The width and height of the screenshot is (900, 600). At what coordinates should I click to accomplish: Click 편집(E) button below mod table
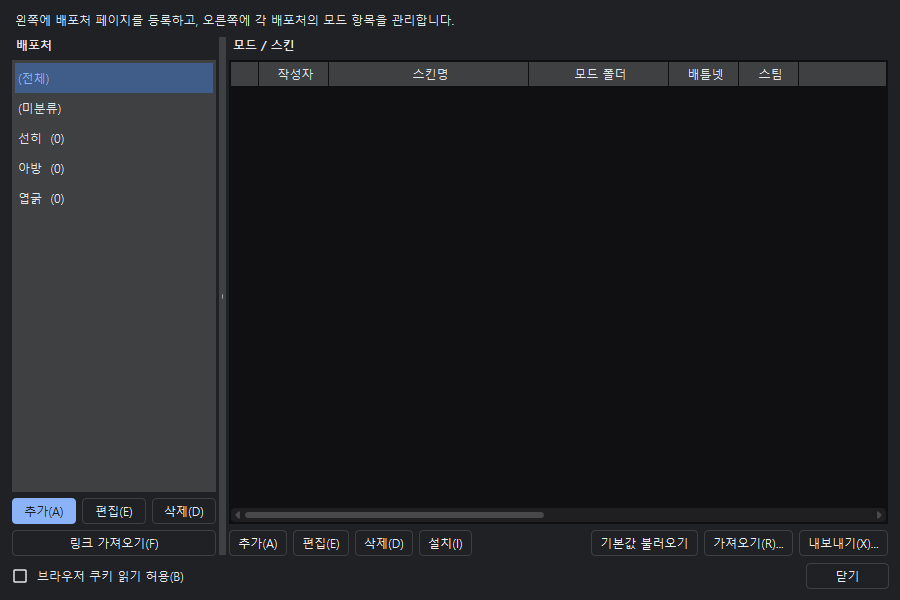(x=321, y=543)
